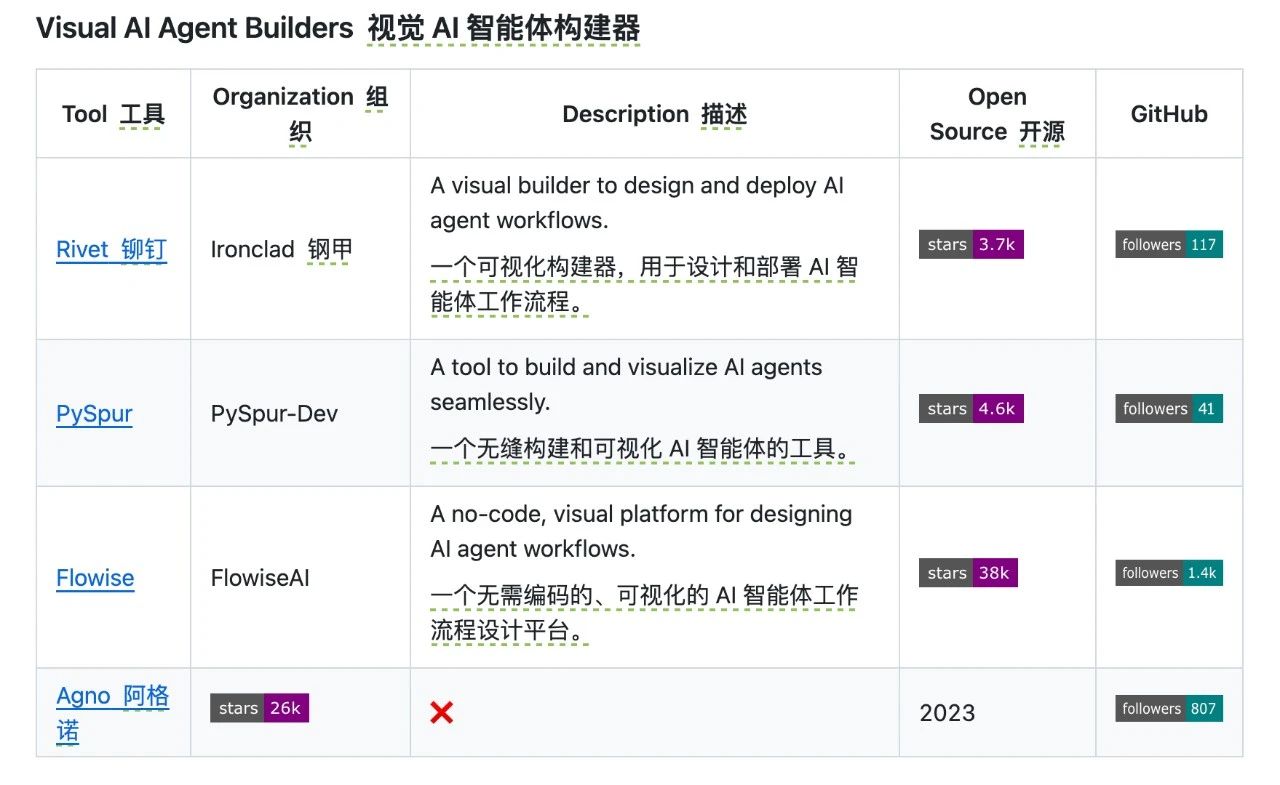Image resolution: width=1280 pixels, height=785 pixels.
Task: Click the 'Organization' column header
Action: click(x=300, y=114)
